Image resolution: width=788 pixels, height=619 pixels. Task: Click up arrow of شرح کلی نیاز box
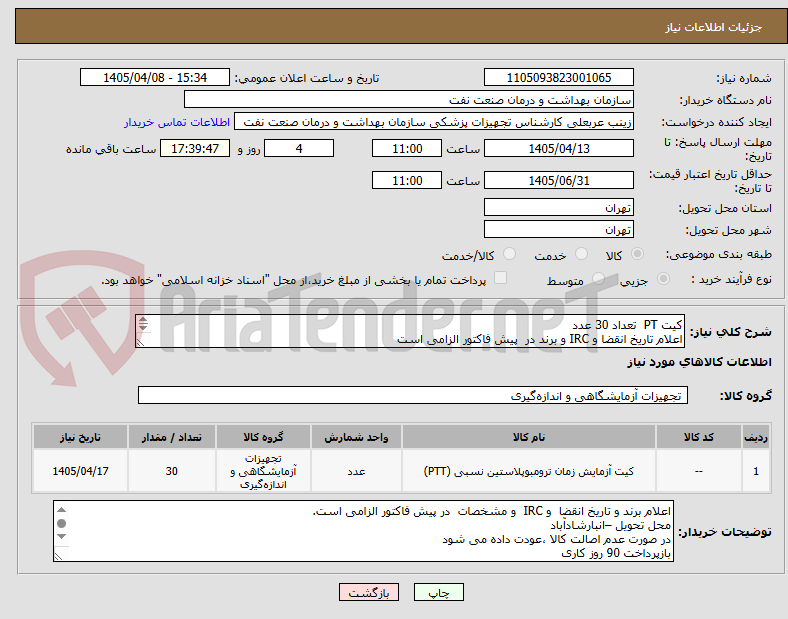pyautogui.click(x=143, y=320)
